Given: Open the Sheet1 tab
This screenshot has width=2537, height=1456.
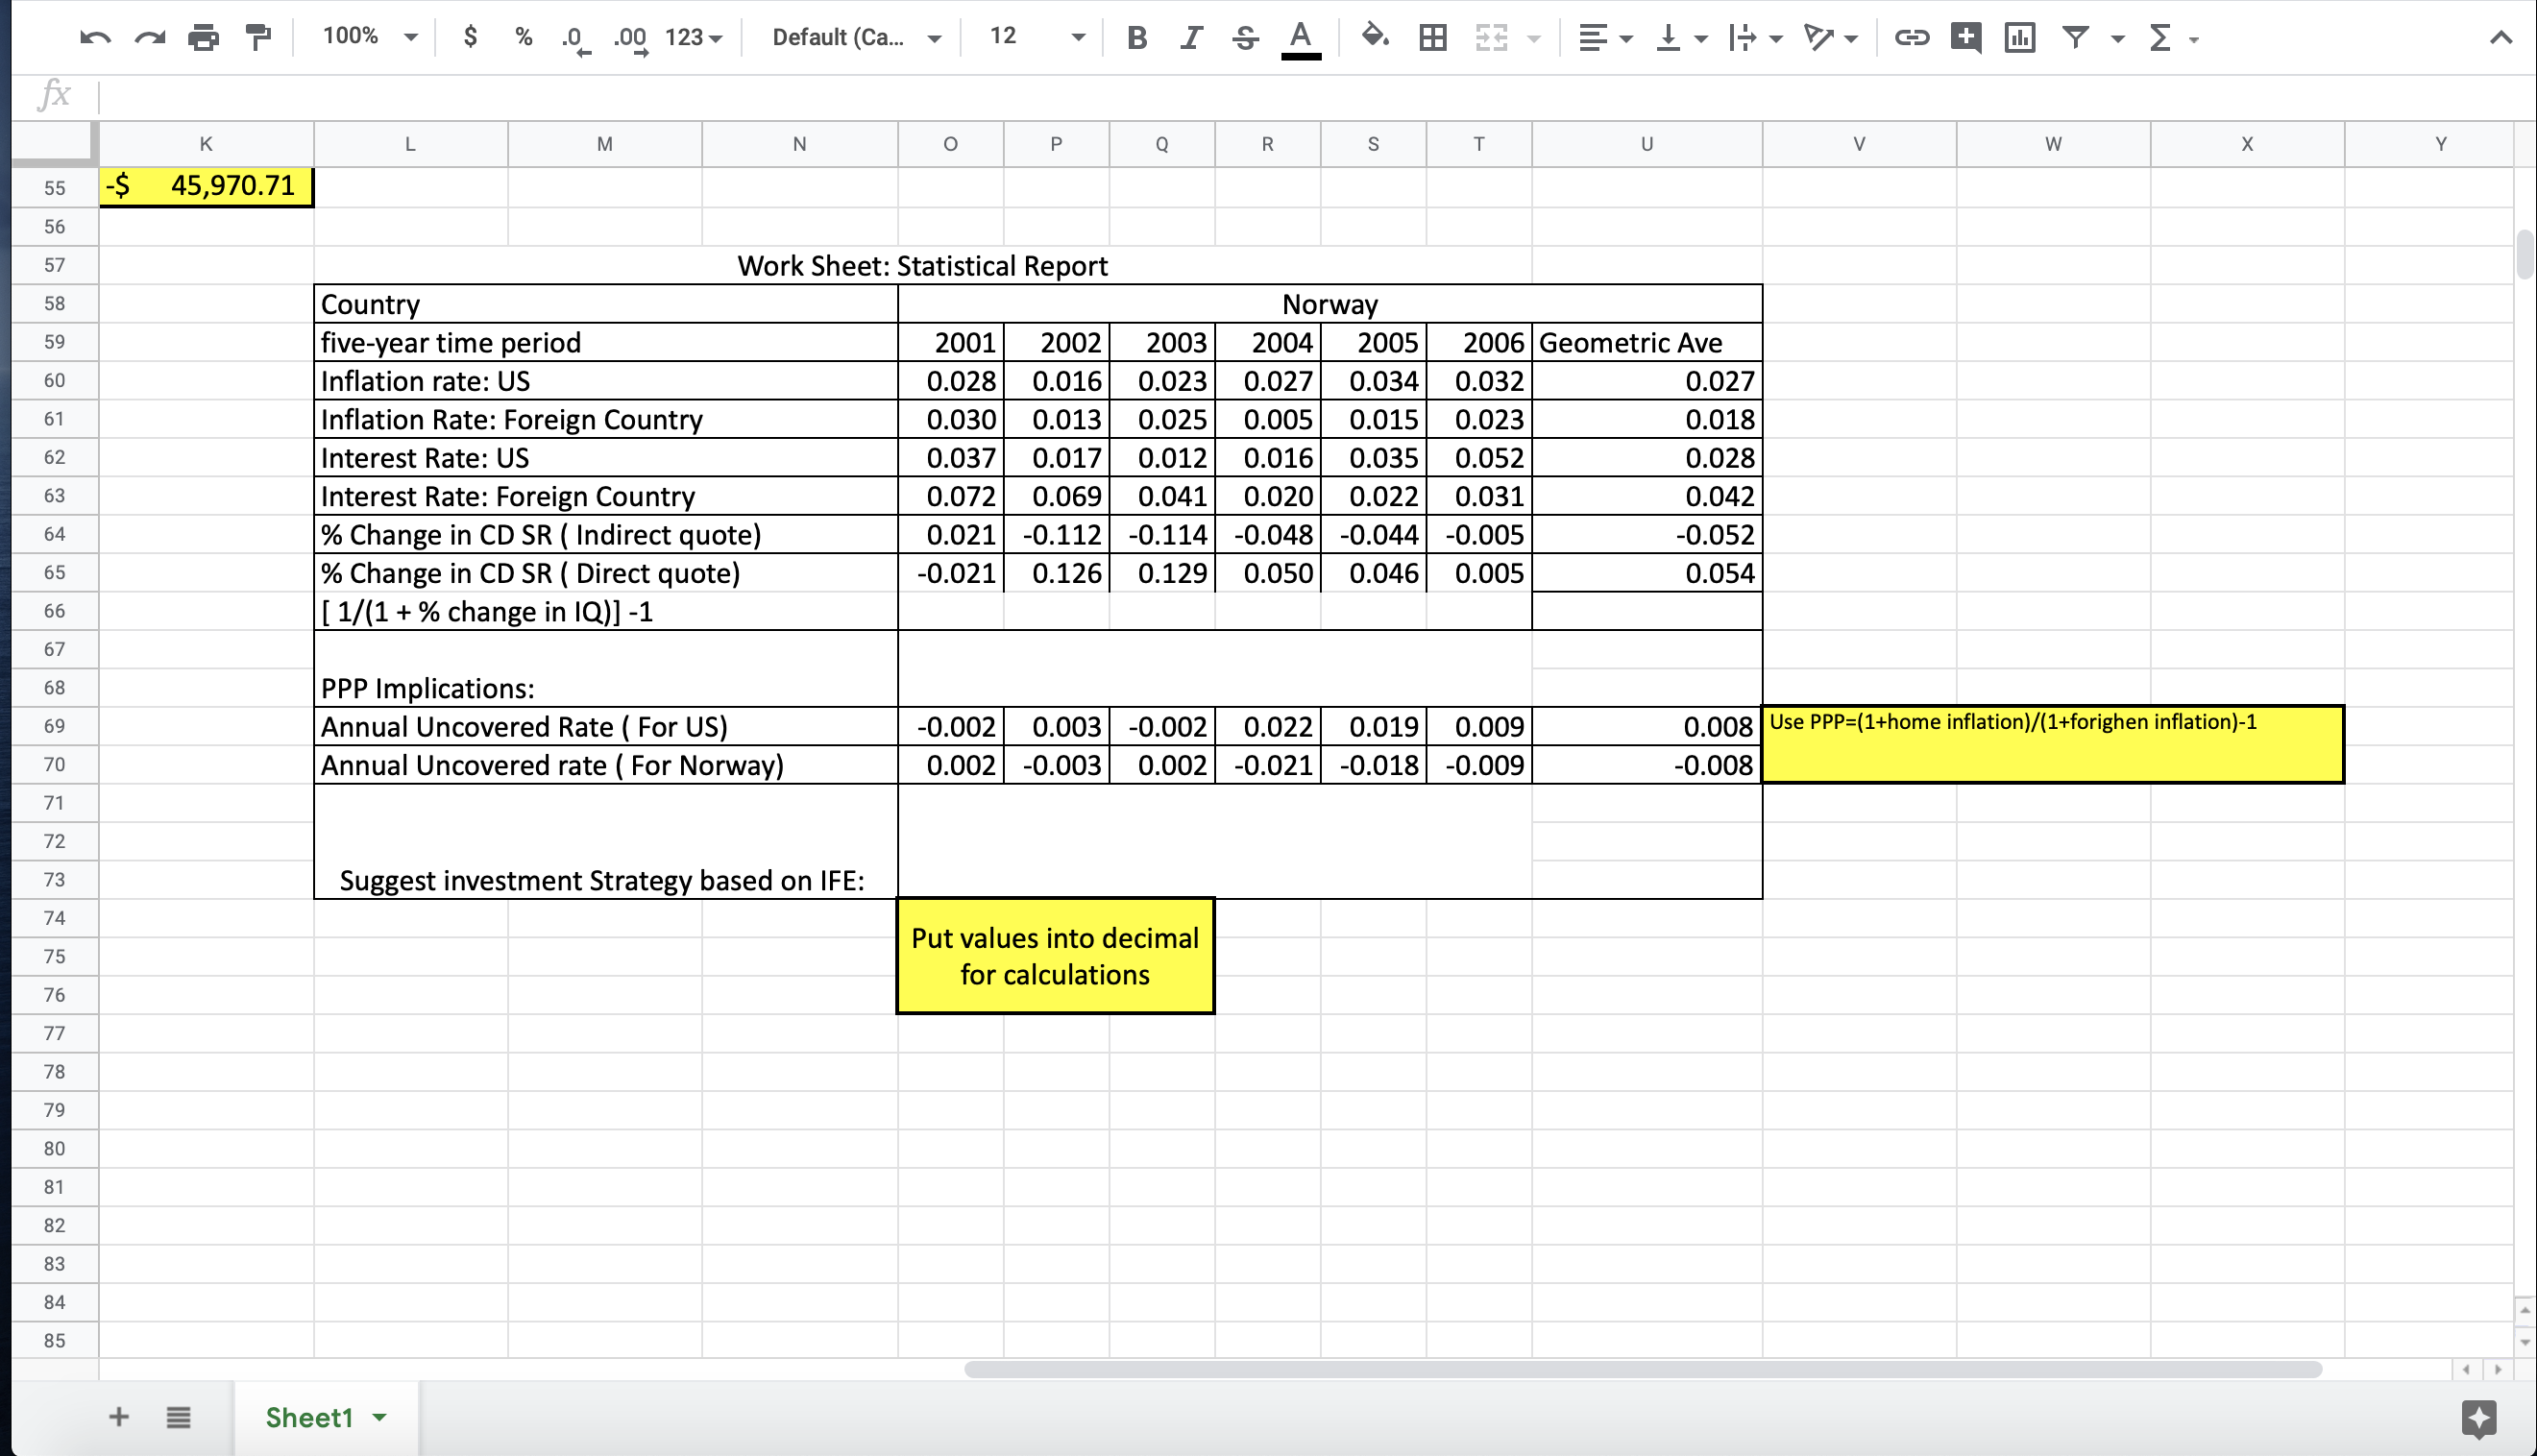Looking at the screenshot, I should click(310, 1417).
